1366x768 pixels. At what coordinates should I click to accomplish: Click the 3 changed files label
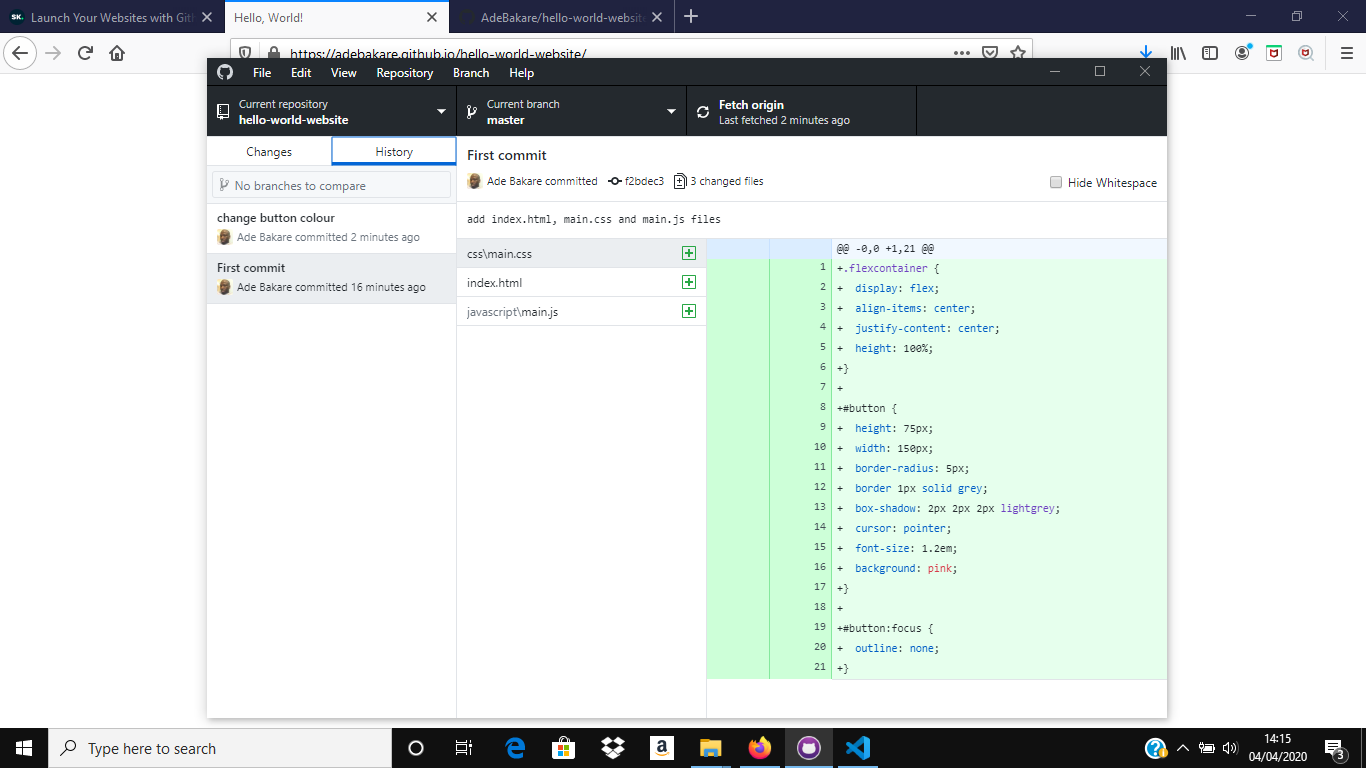tap(727, 181)
